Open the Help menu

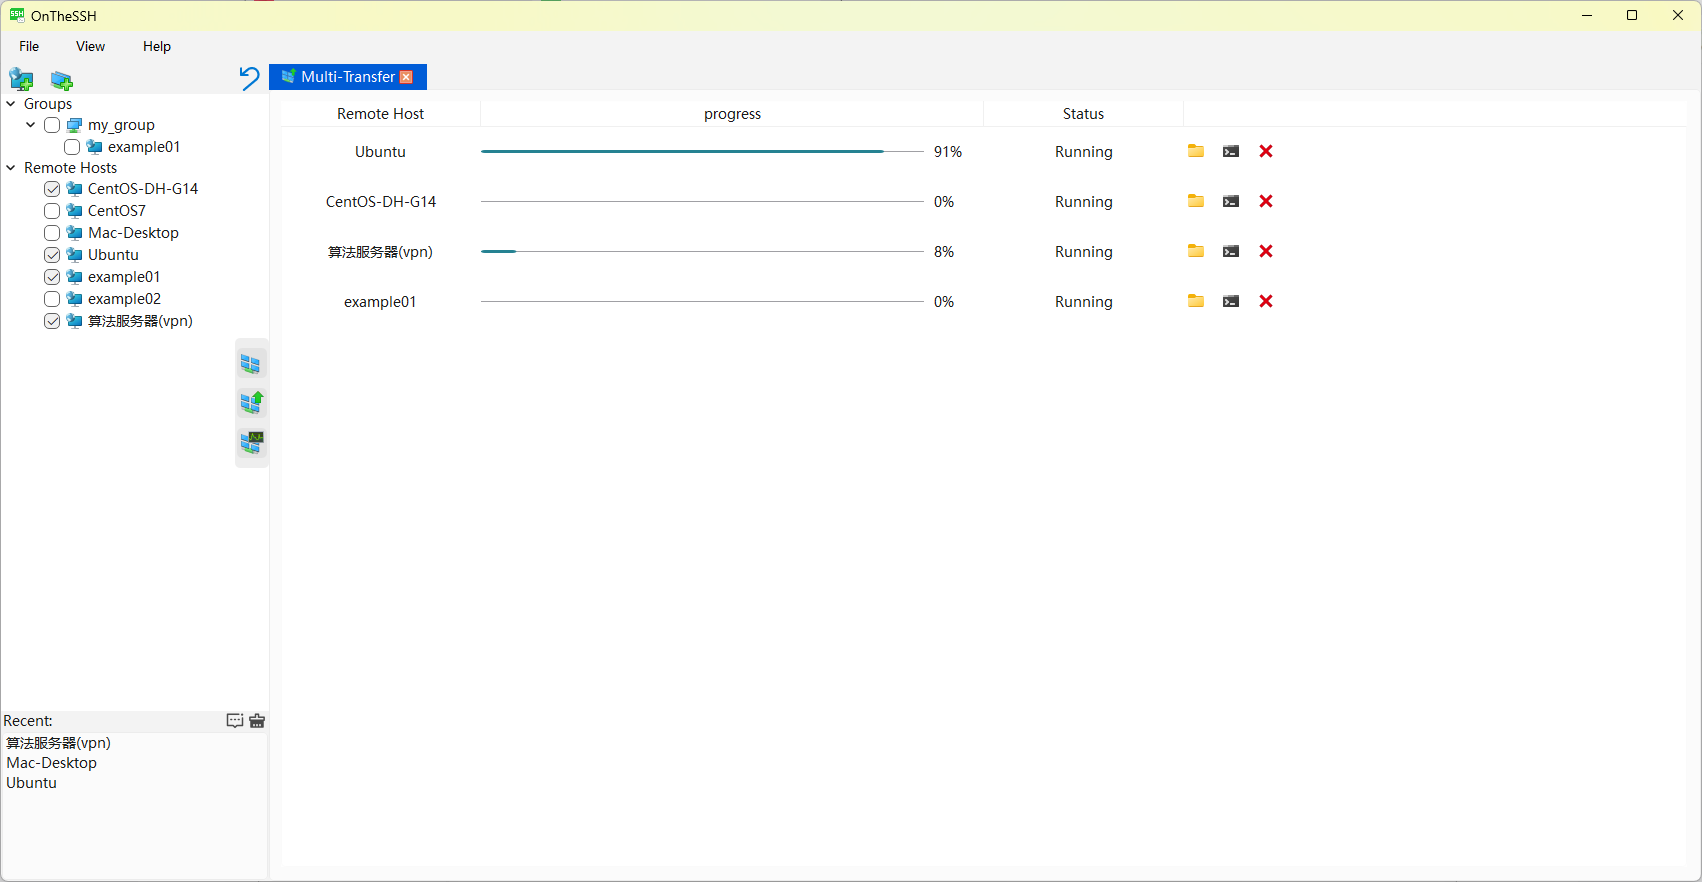pyautogui.click(x=157, y=46)
